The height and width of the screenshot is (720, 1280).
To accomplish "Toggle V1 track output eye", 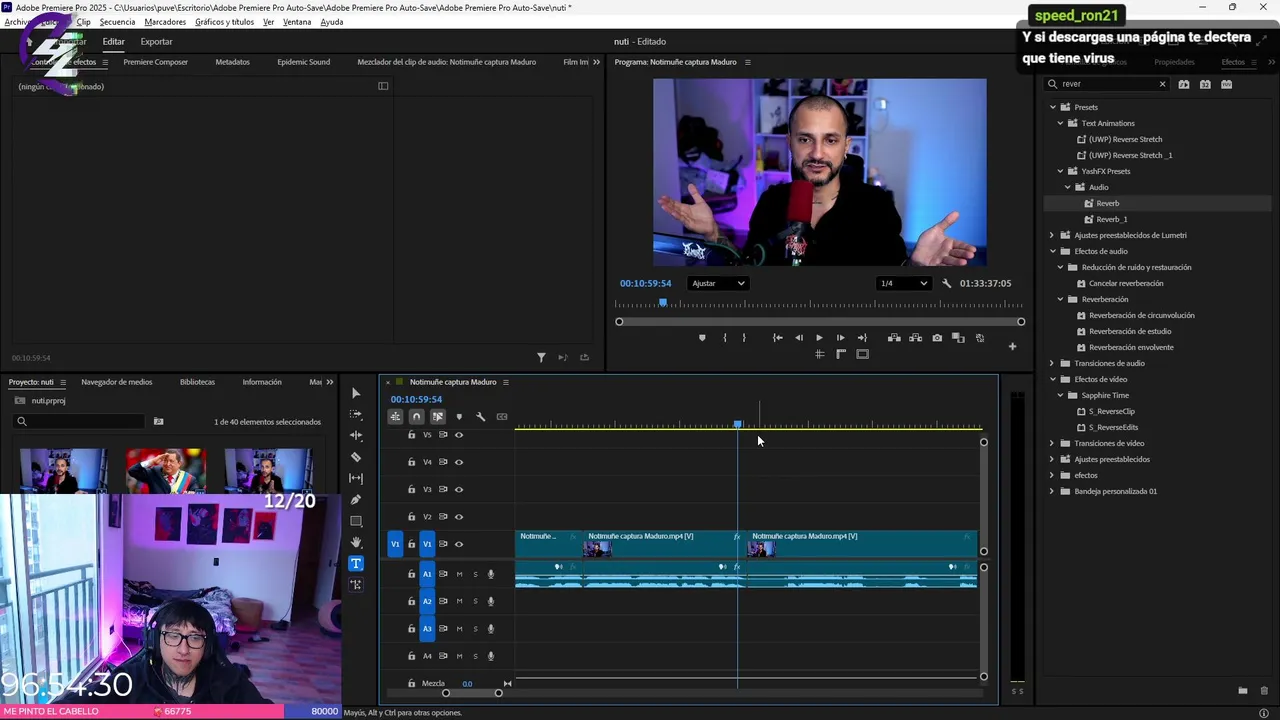I will coord(459,544).
